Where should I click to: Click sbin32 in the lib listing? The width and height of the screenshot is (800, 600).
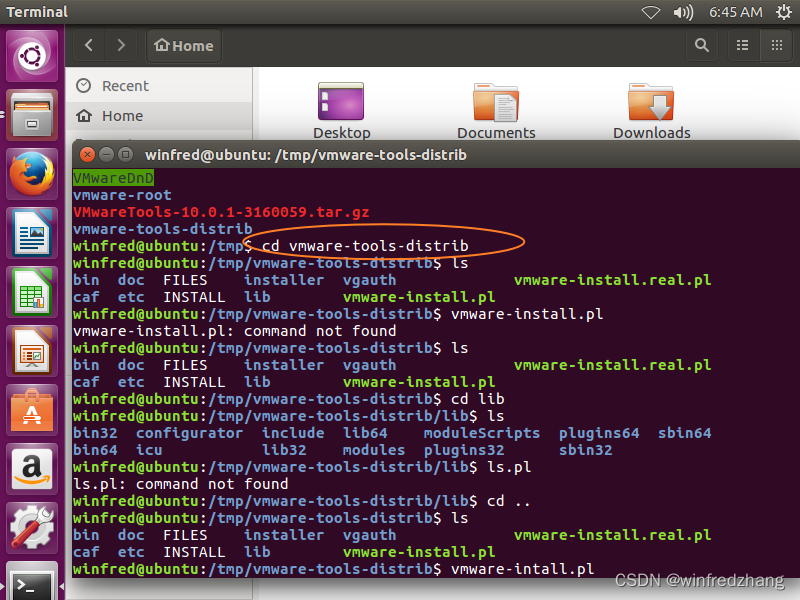[585, 450]
